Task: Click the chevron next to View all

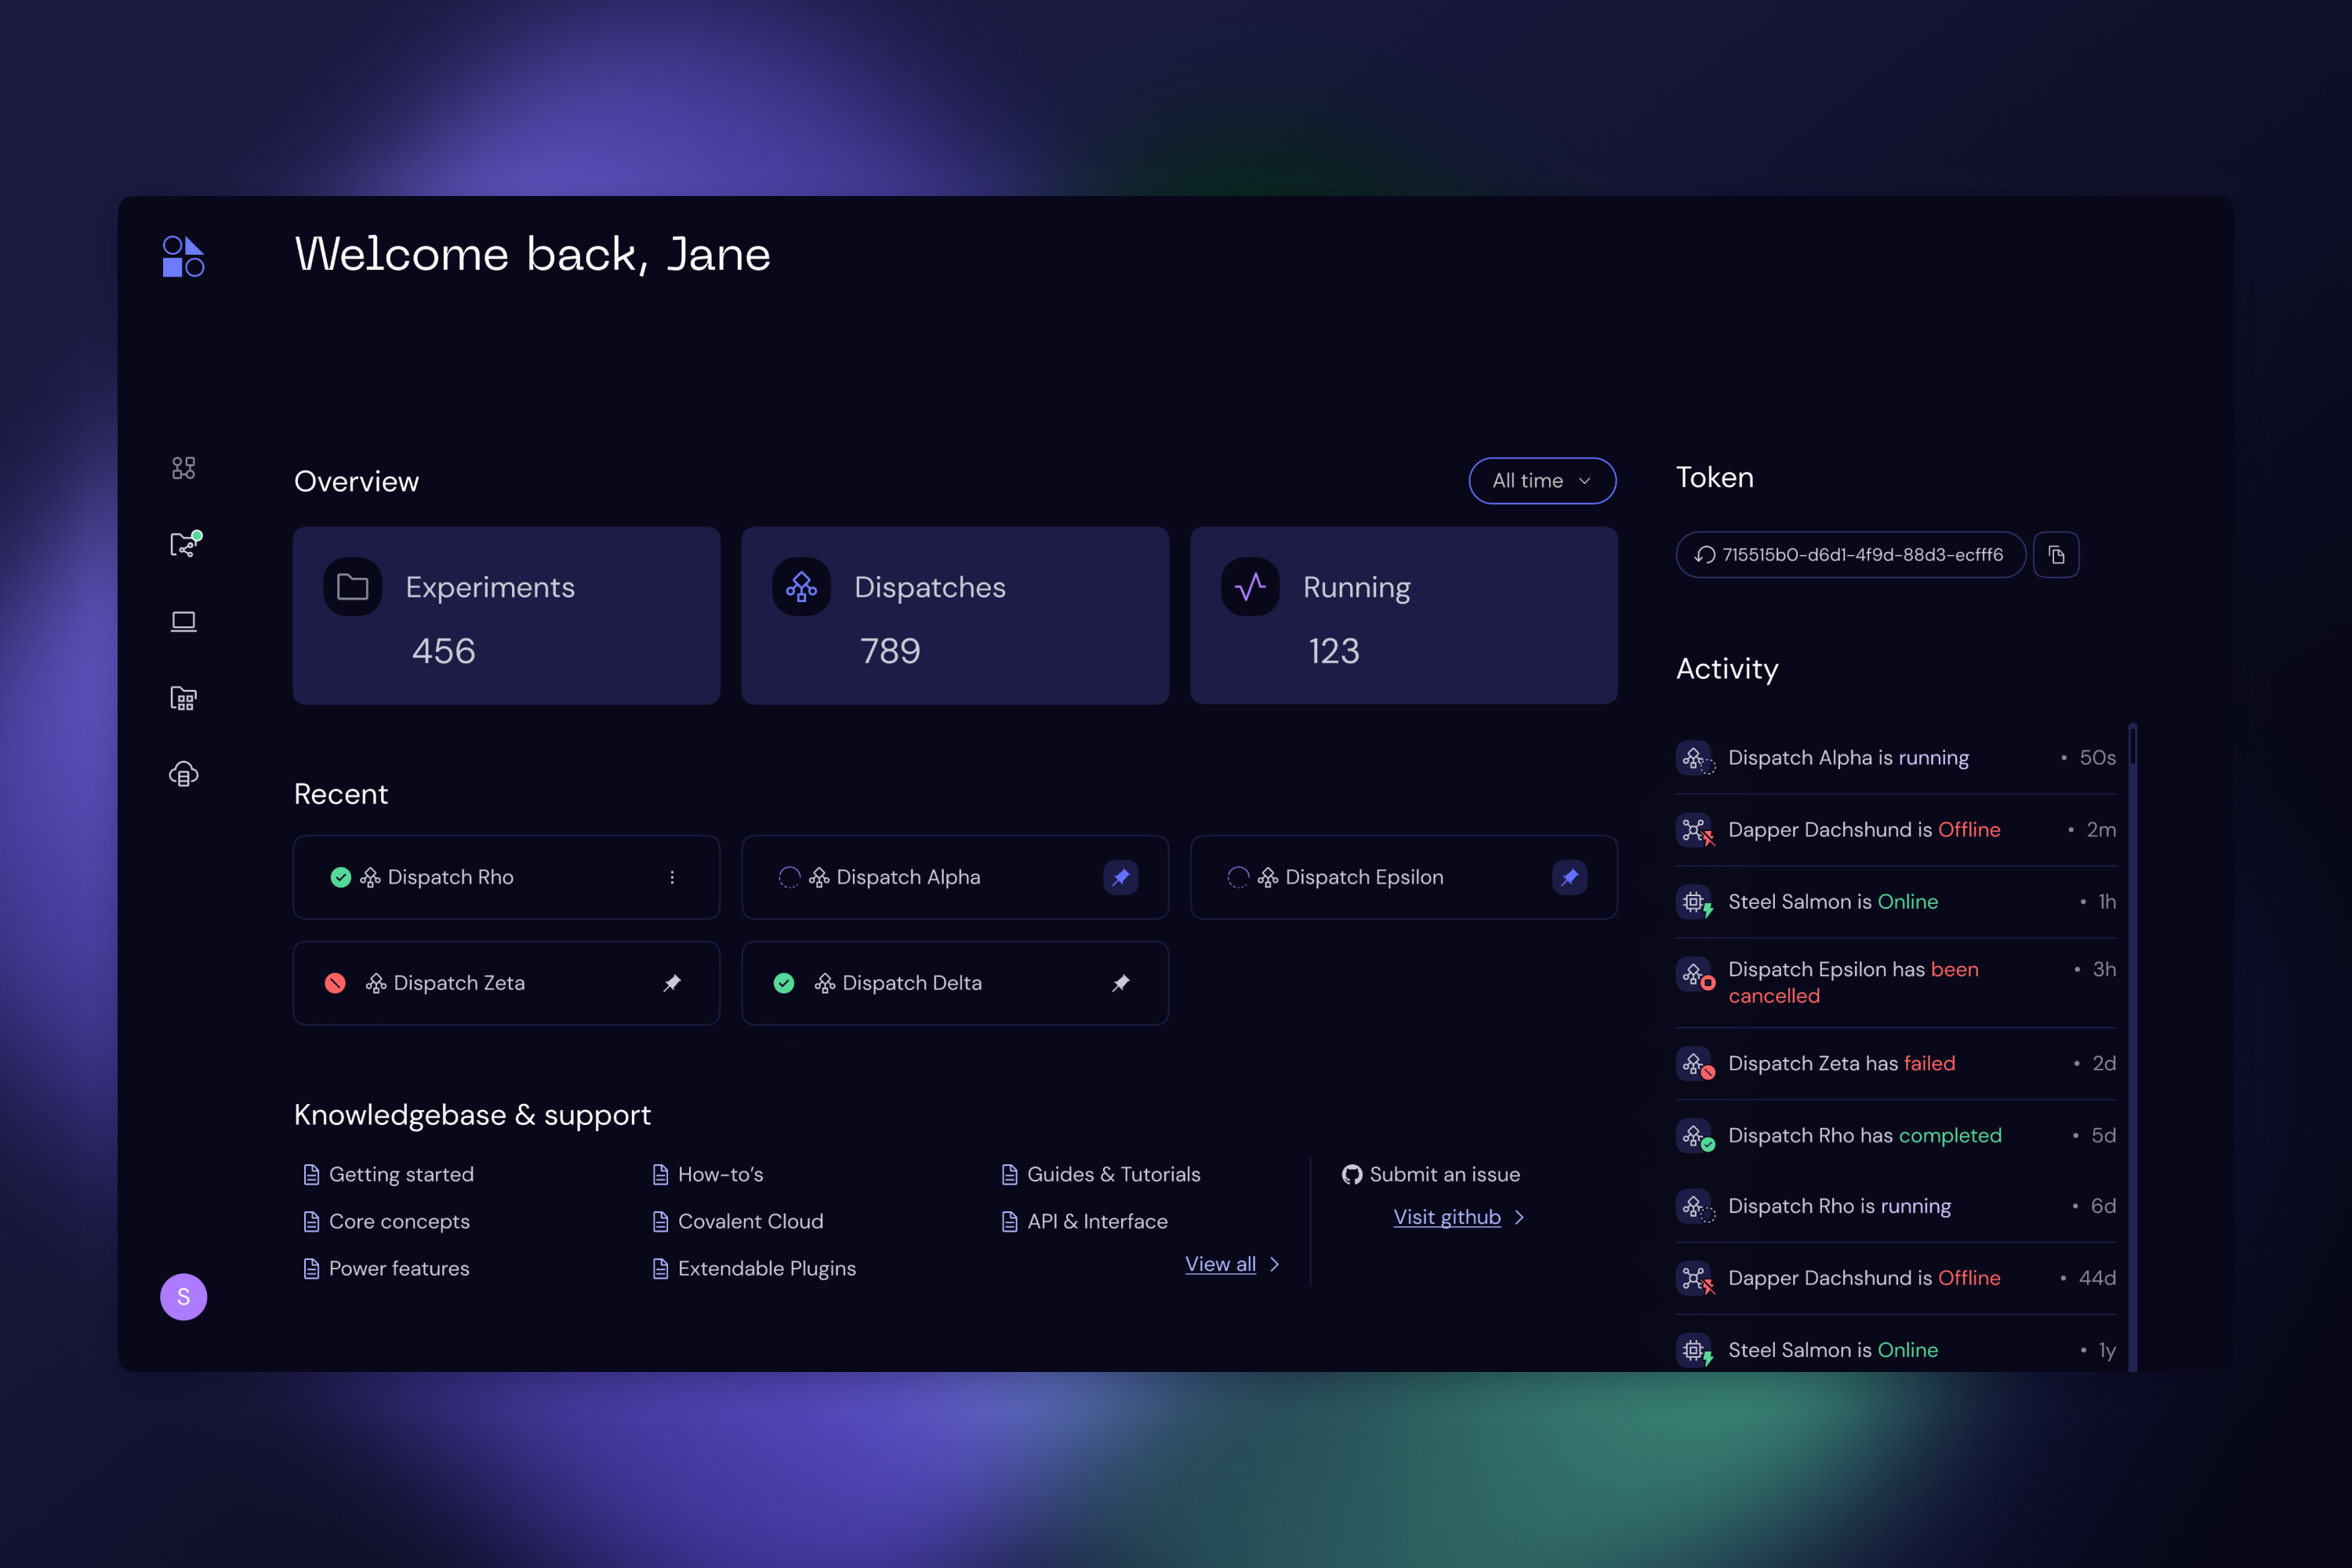Action: (x=1275, y=1264)
